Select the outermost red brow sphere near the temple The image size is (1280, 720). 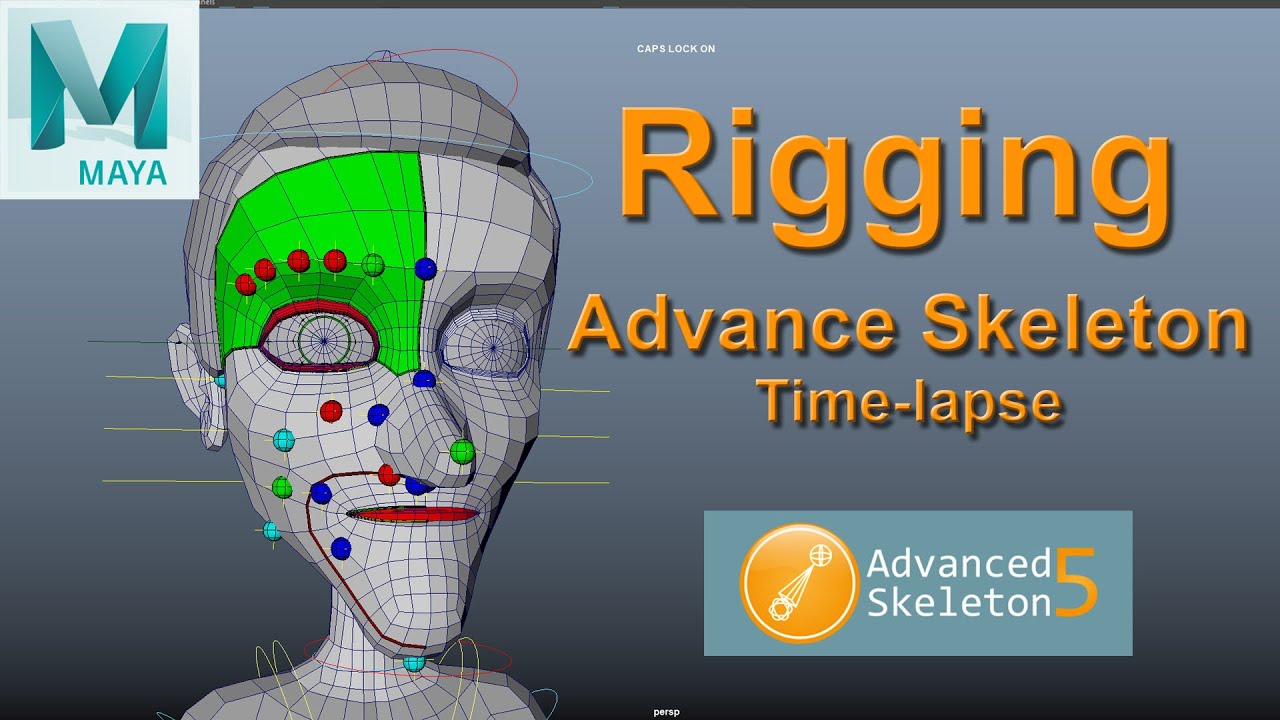tap(246, 285)
